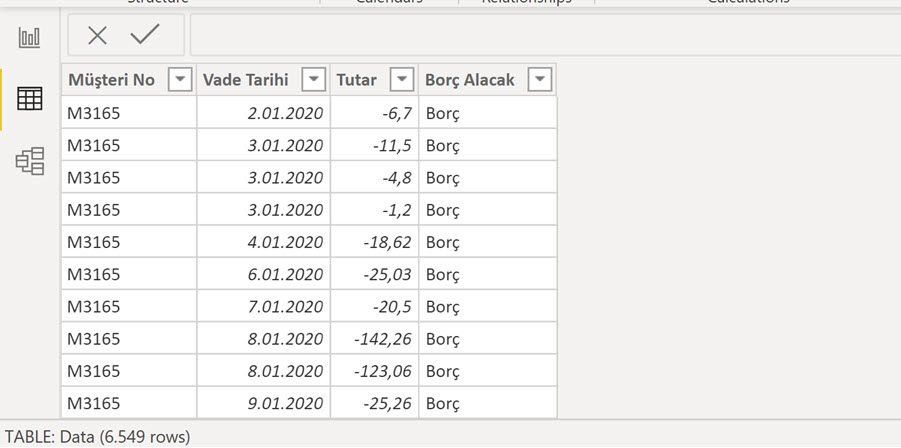Select date cell 2.01.2020
The width and height of the screenshot is (901, 448).
point(263,113)
